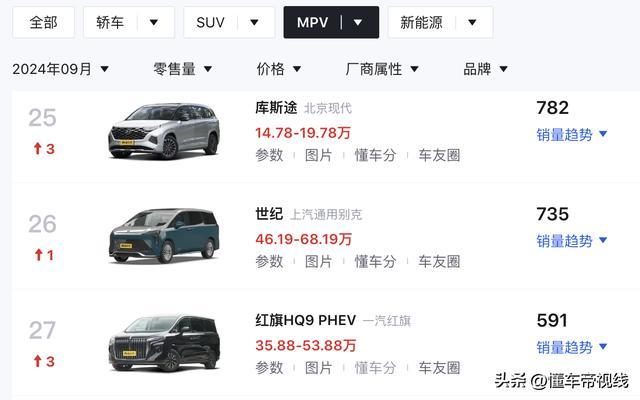Open the 轿车 category dropdown arrow

coord(153,22)
